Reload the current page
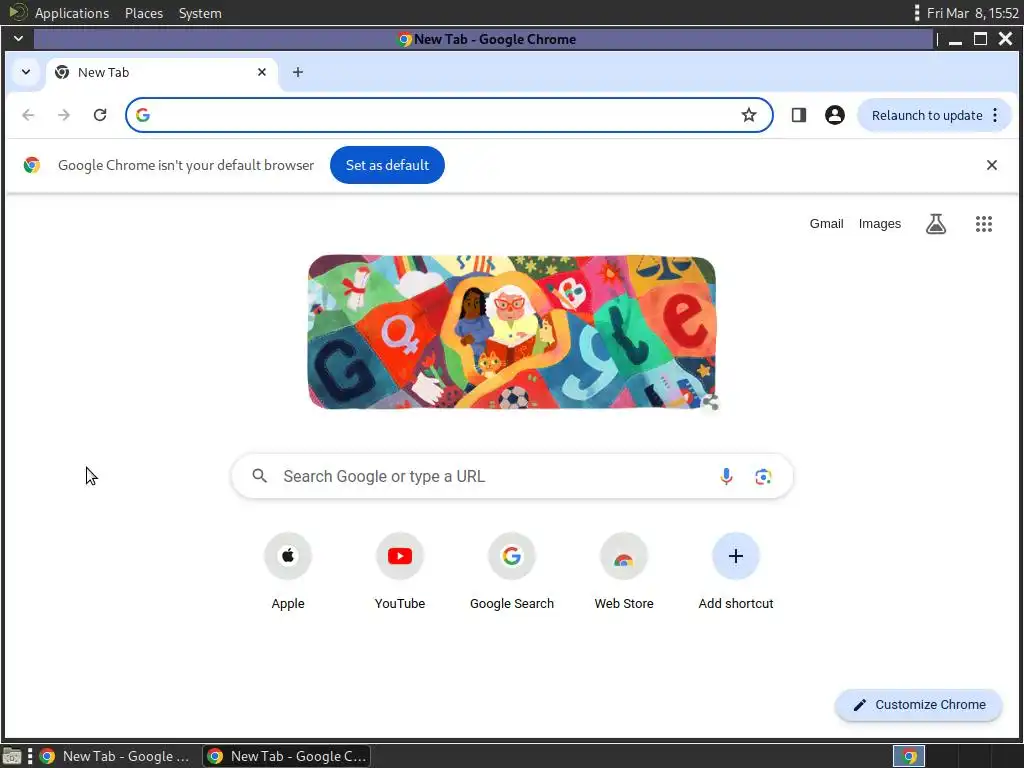 coord(100,115)
